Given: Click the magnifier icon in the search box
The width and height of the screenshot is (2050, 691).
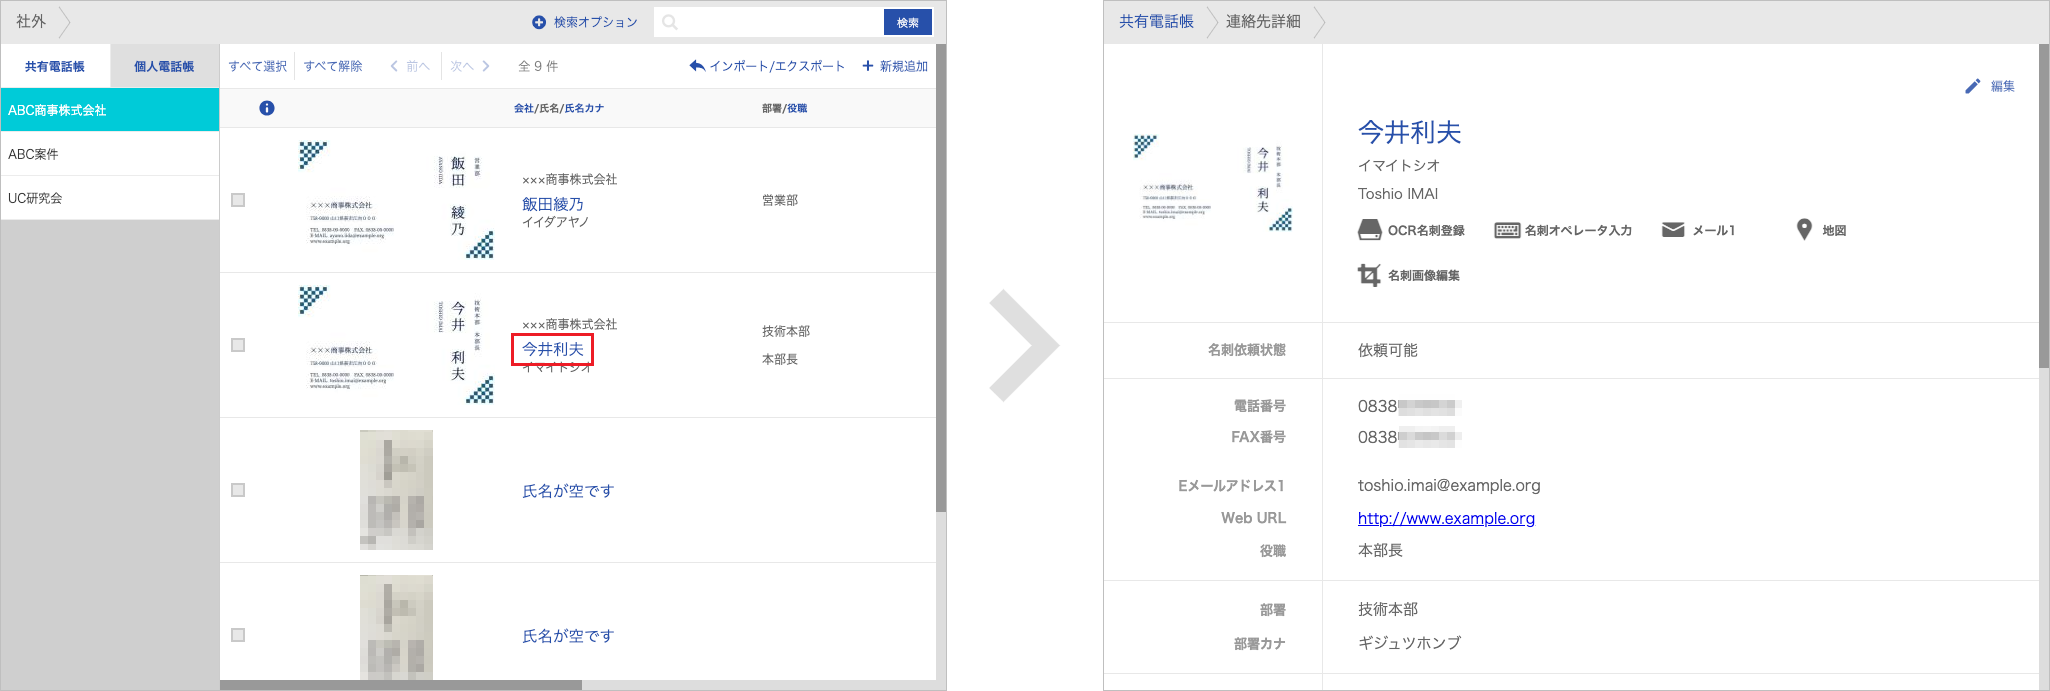Looking at the screenshot, I should [x=670, y=22].
